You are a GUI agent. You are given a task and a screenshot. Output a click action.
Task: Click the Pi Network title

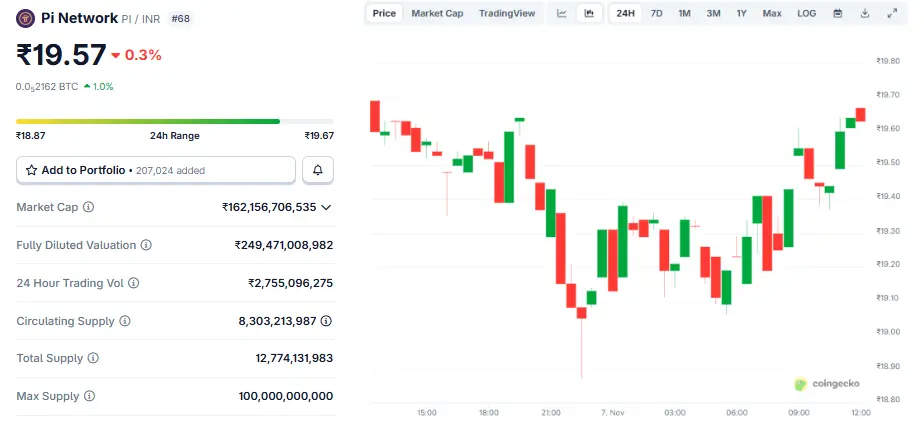[80, 18]
